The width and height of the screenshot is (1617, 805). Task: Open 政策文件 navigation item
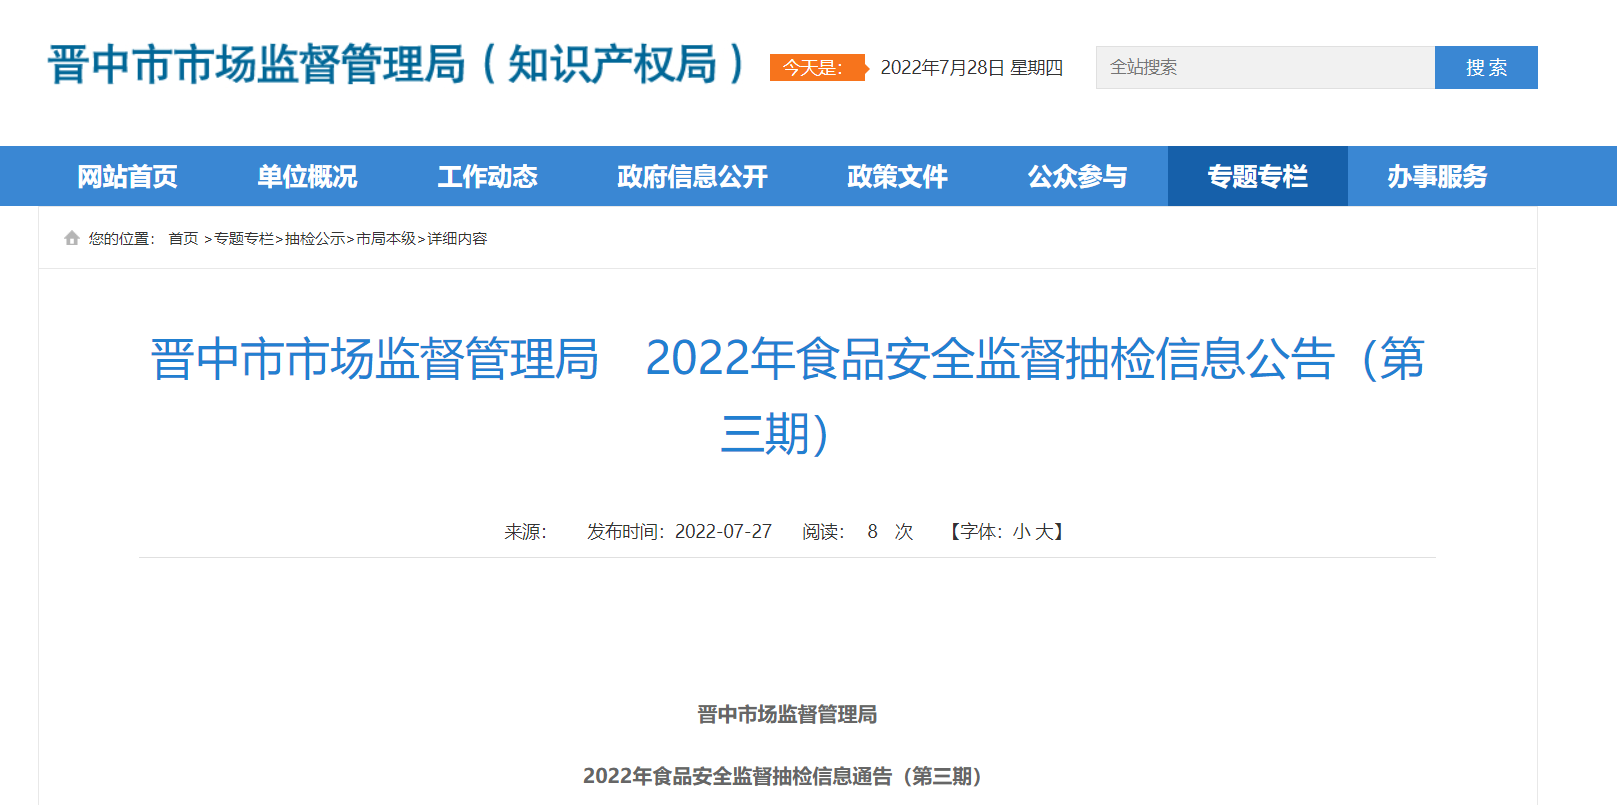898,176
